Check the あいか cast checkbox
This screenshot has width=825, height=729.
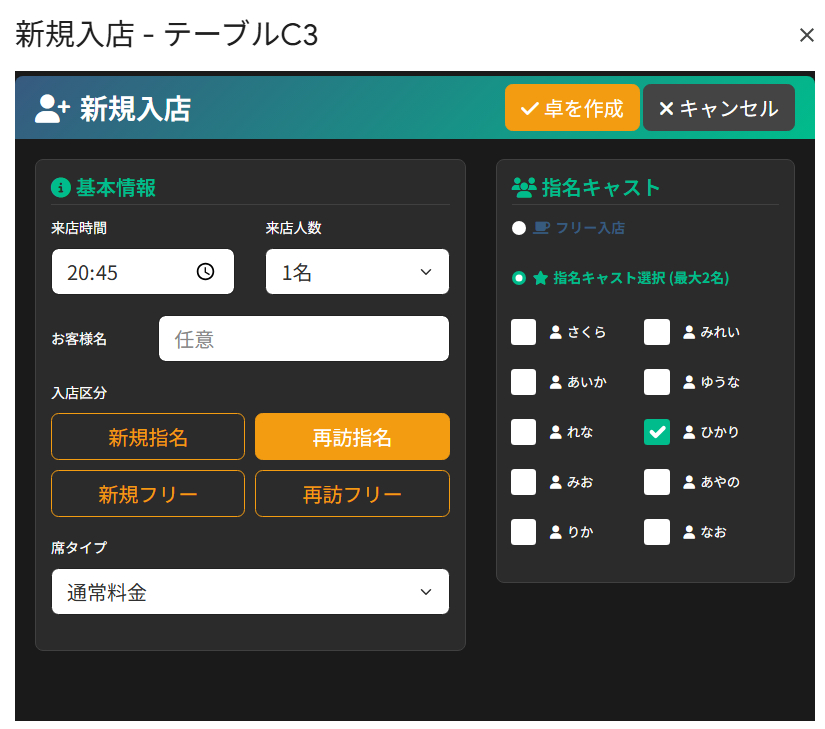click(524, 382)
